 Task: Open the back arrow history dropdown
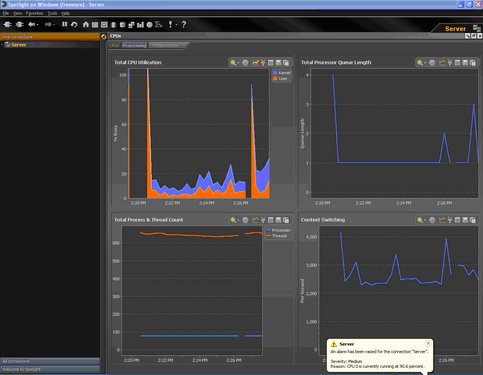click(x=37, y=25)
